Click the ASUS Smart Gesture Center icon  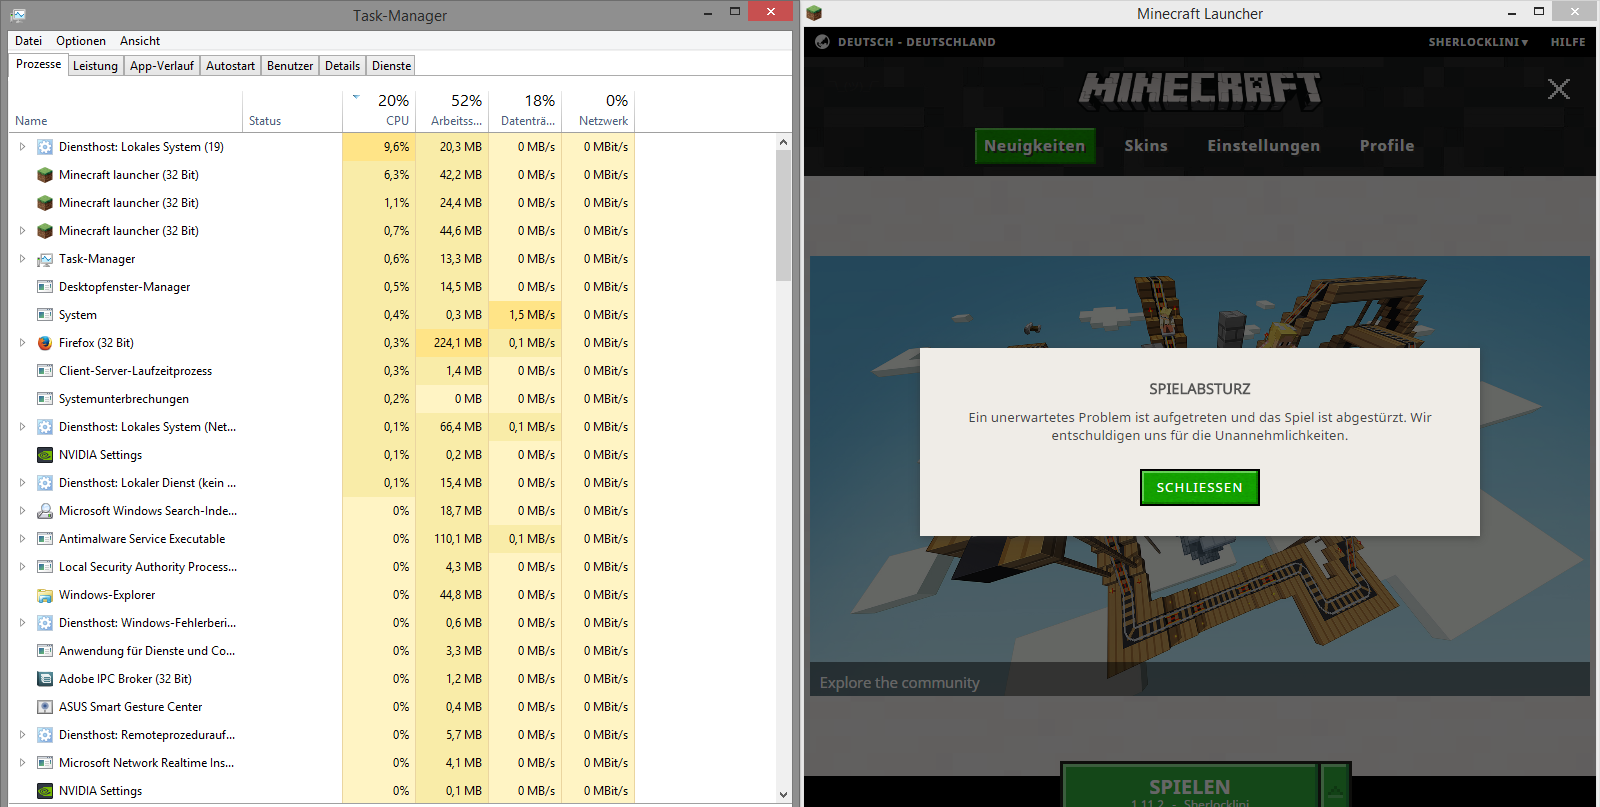pos(45,707)
